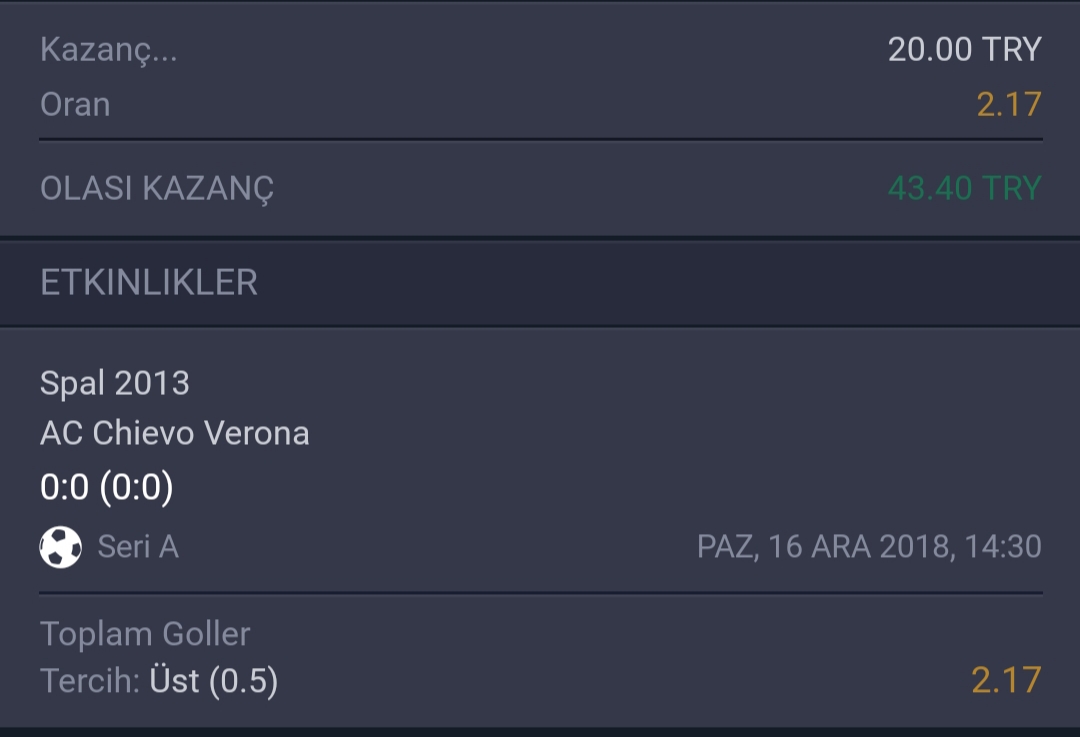Tap the 20.00 TRY stake amount

point(964,50)
